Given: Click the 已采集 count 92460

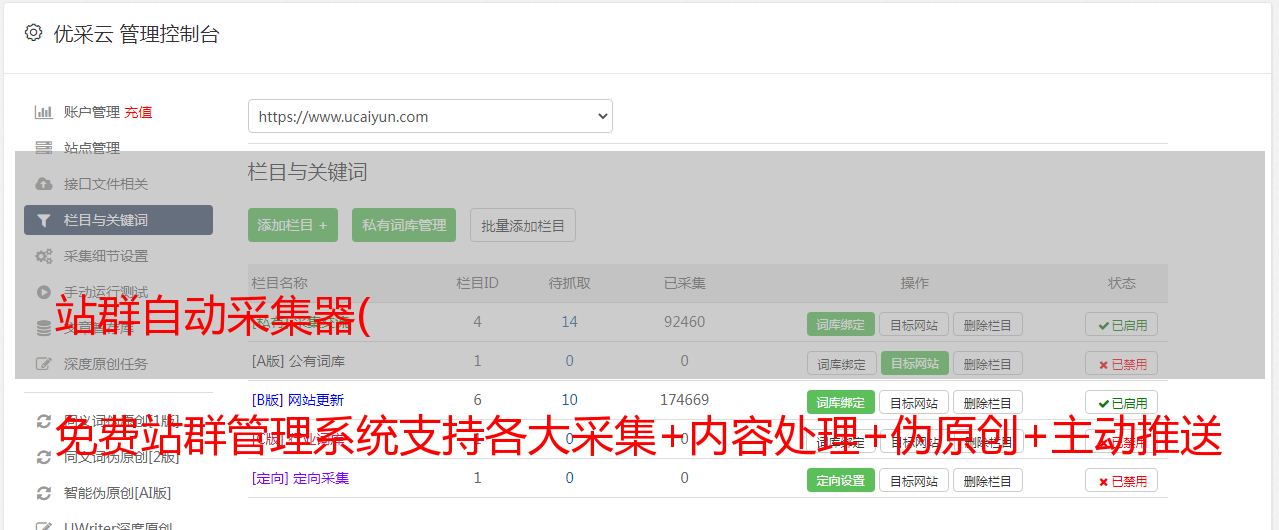Looking at the screenshot, I should click(x=685, y=322).
